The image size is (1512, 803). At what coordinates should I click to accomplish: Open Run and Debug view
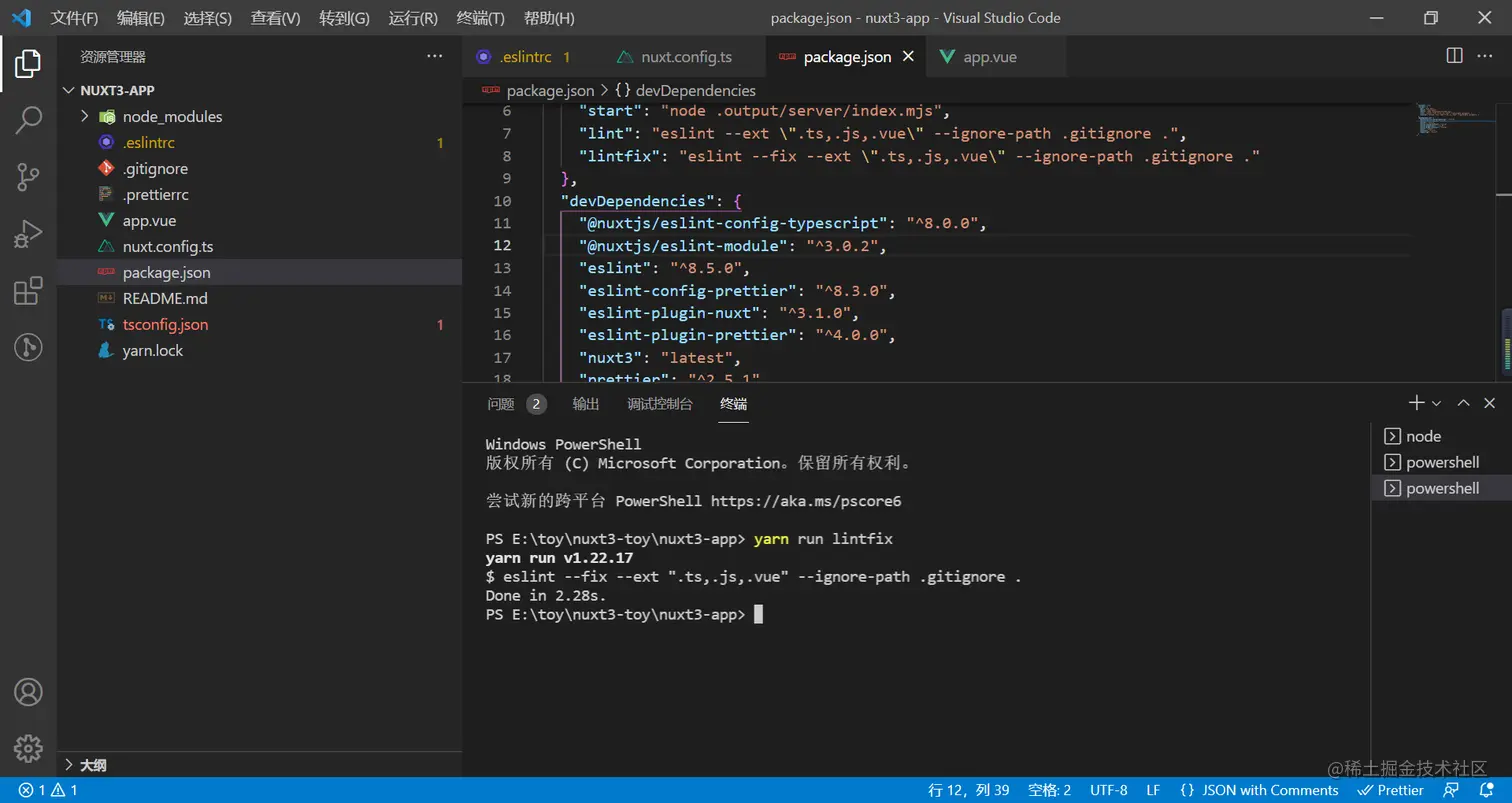coord(28,235)
